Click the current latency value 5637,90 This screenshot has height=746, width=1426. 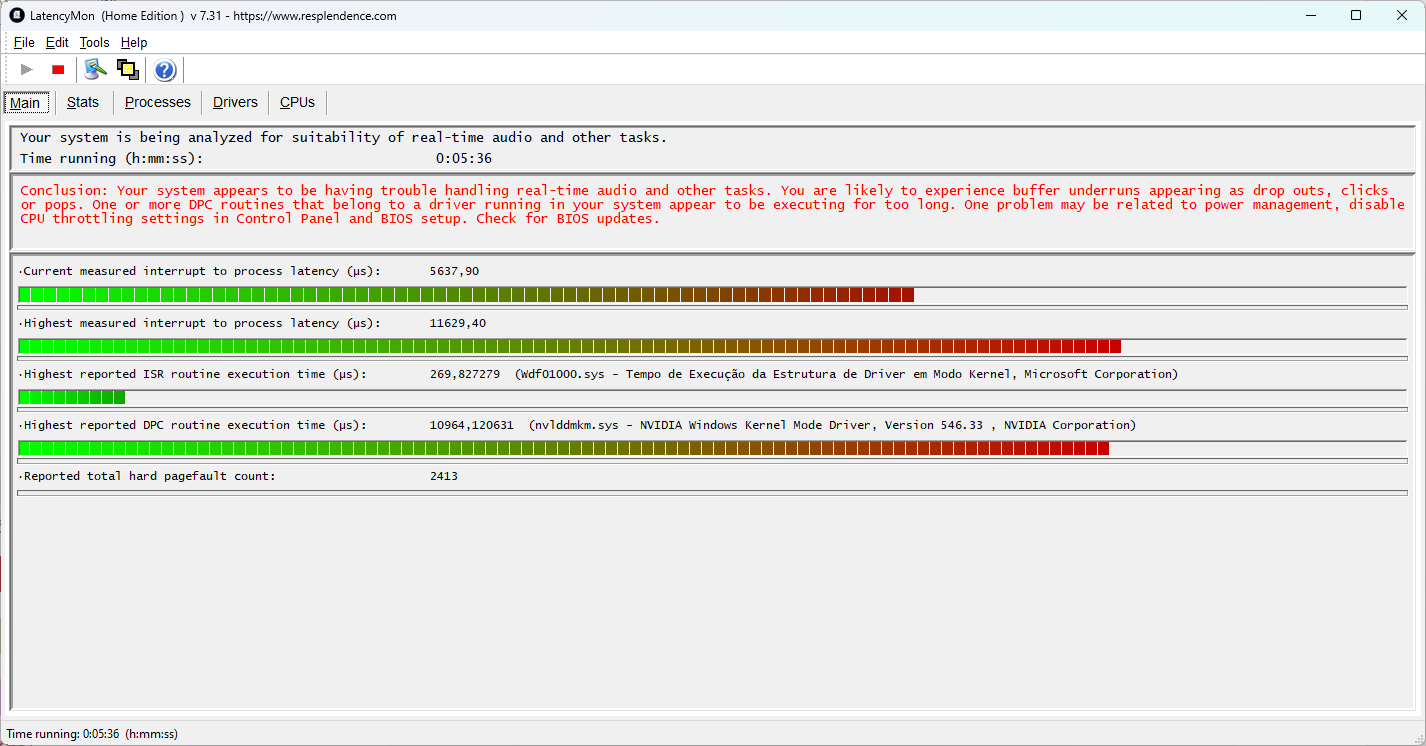pyautogui.click(x=454, y=271)
